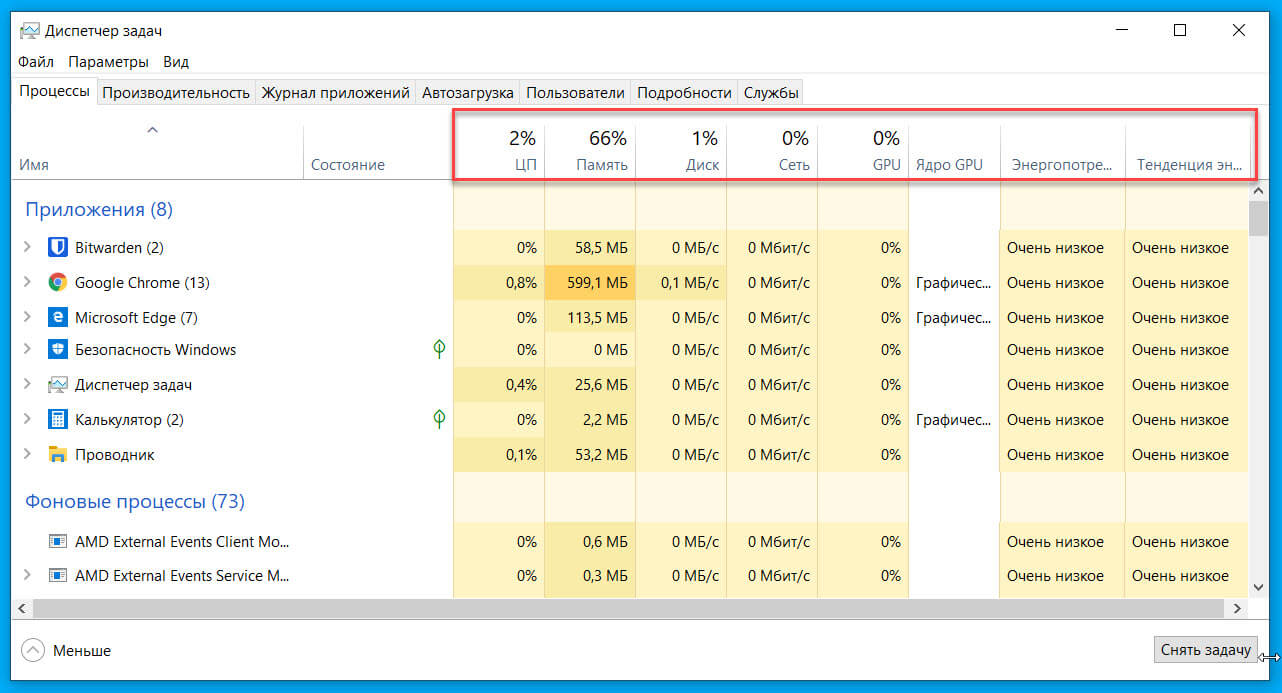Expand the Microsoft Edge process group
The width and height of the screenshot is (1282, 693).
25,317
